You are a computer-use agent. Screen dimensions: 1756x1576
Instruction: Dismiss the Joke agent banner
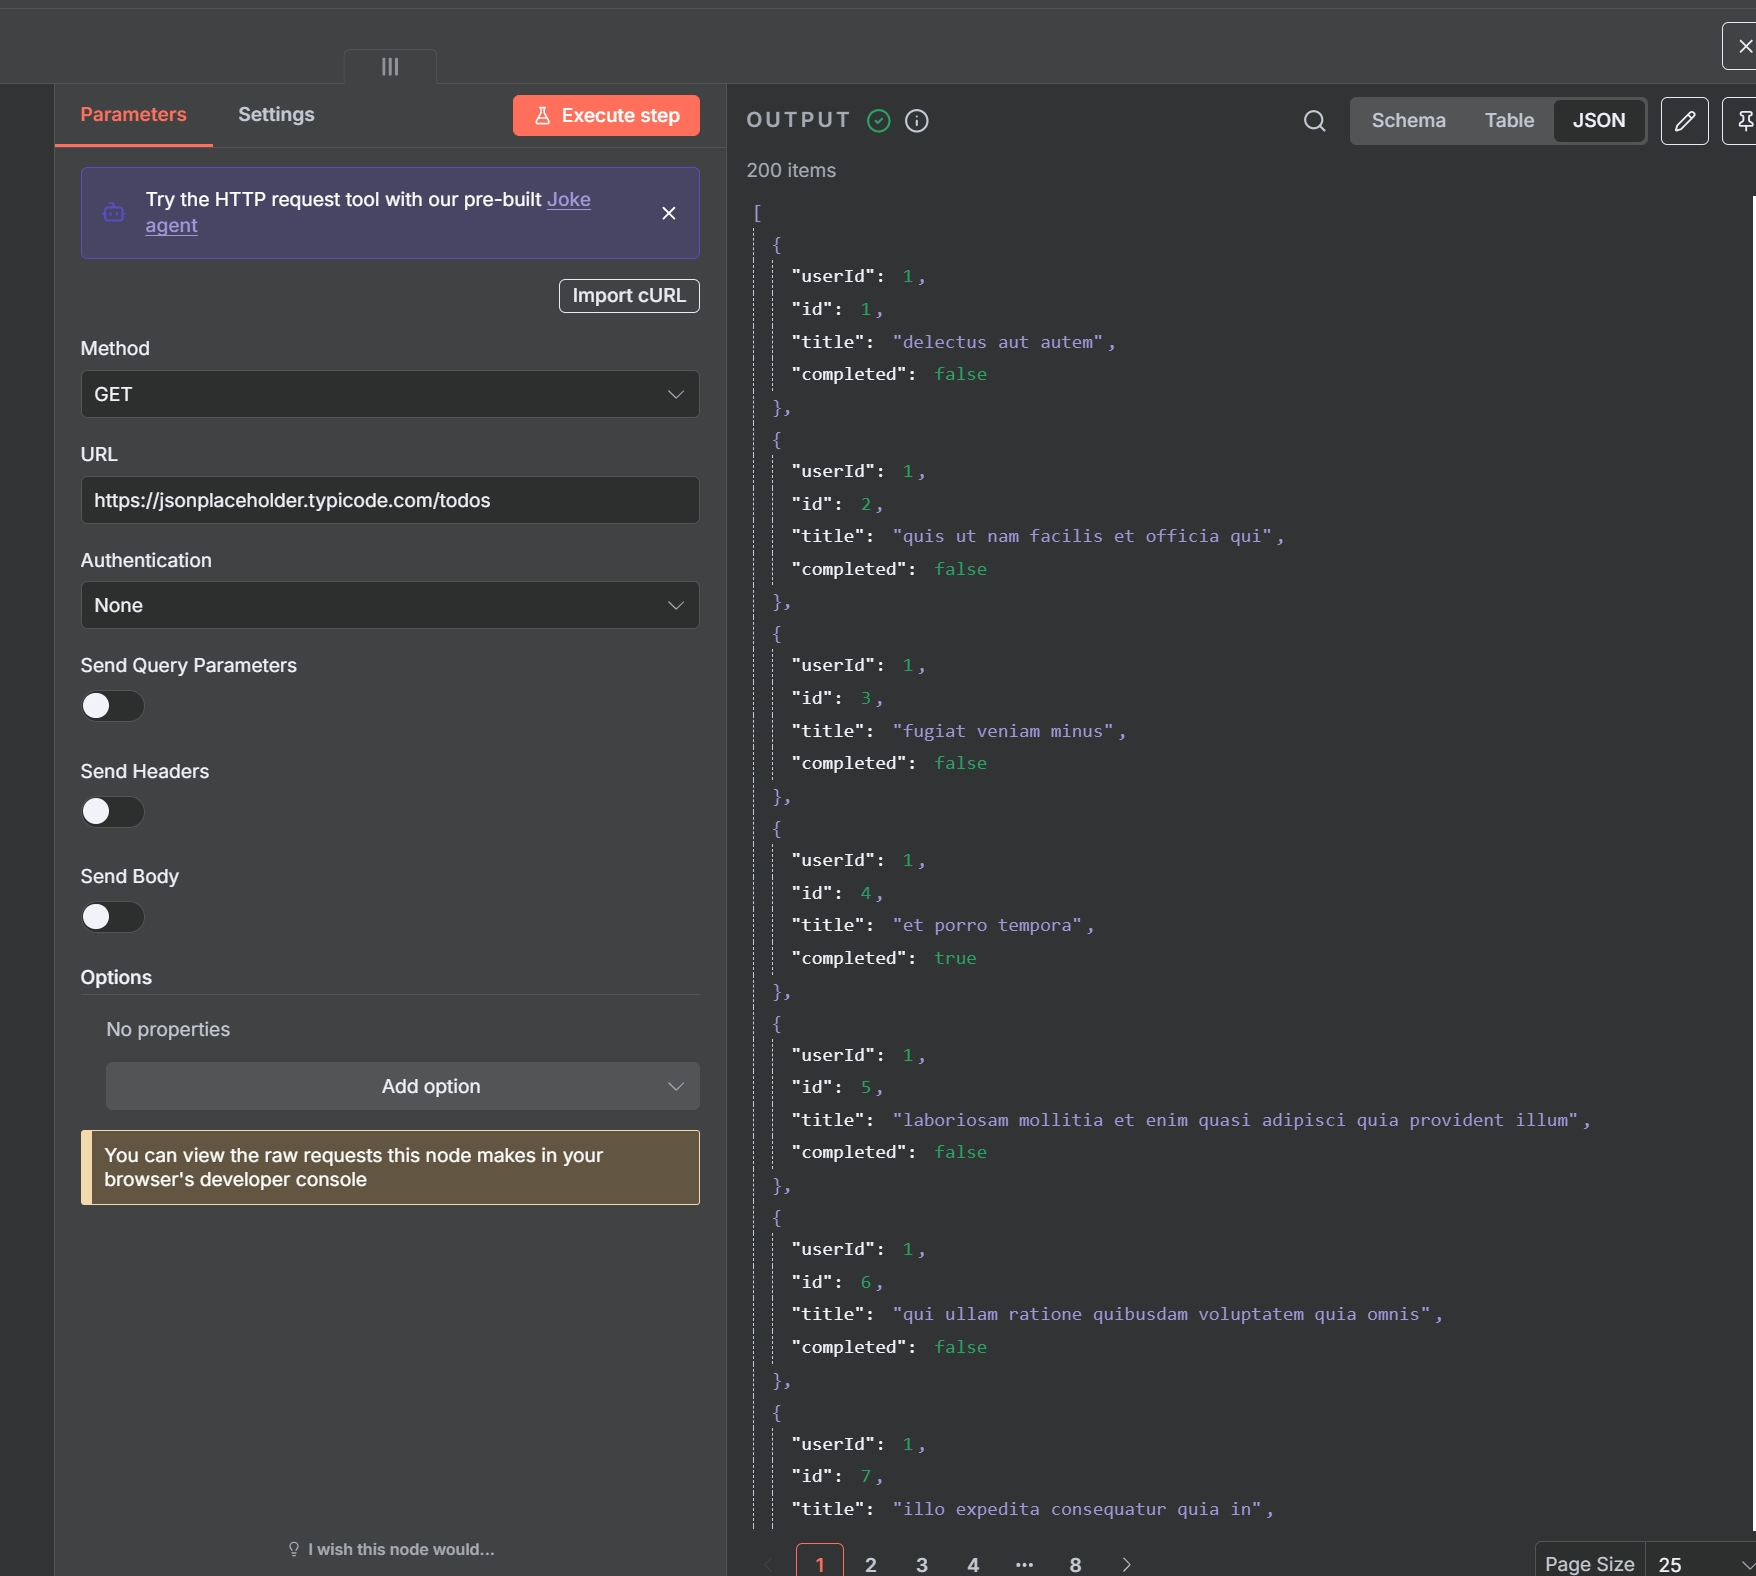668,213
